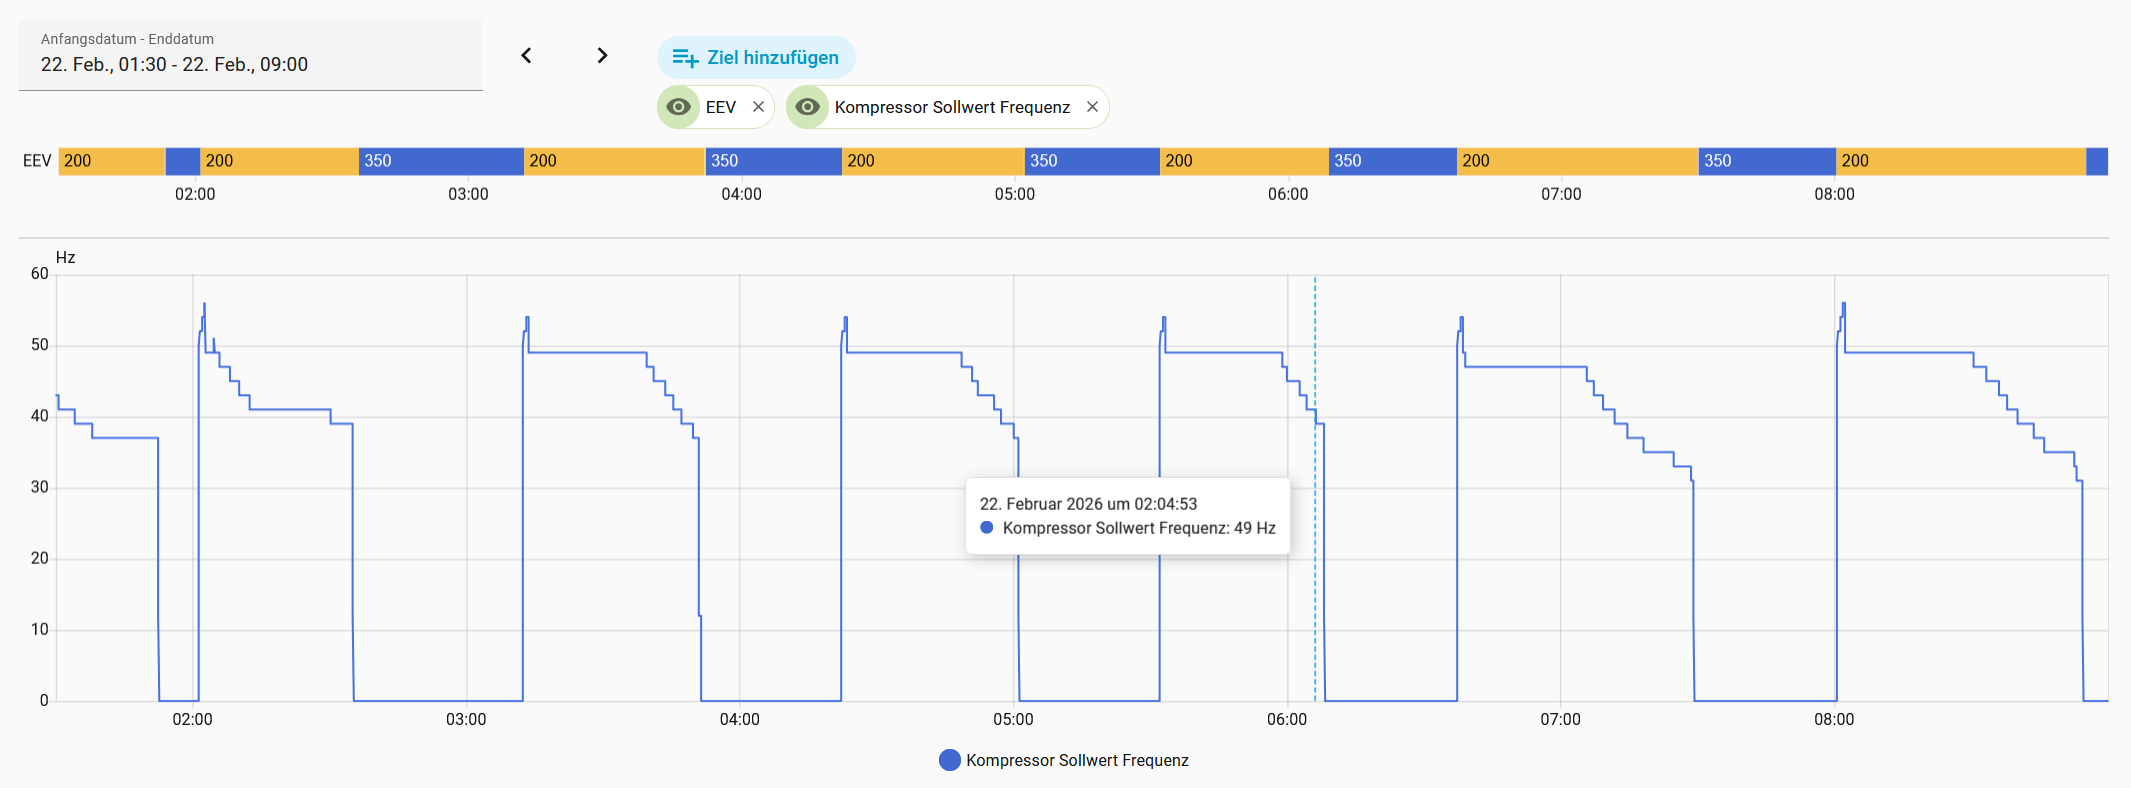Click the EEV 350 segment just after 06:00
This screenshot has width=2131, height=788.
click(x=1392, y=161)
